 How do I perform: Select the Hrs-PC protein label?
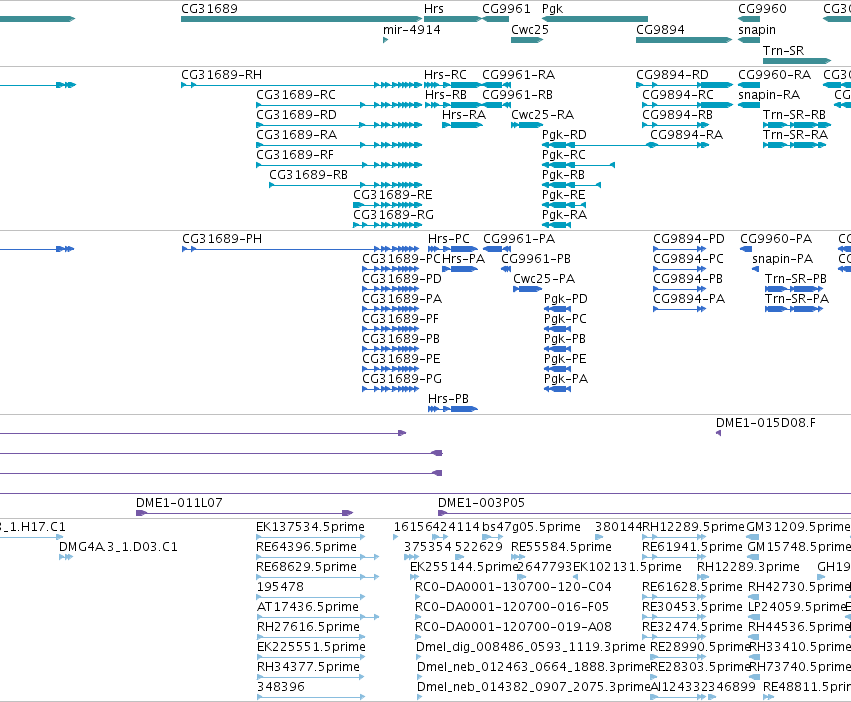click(x=448, y=239)
